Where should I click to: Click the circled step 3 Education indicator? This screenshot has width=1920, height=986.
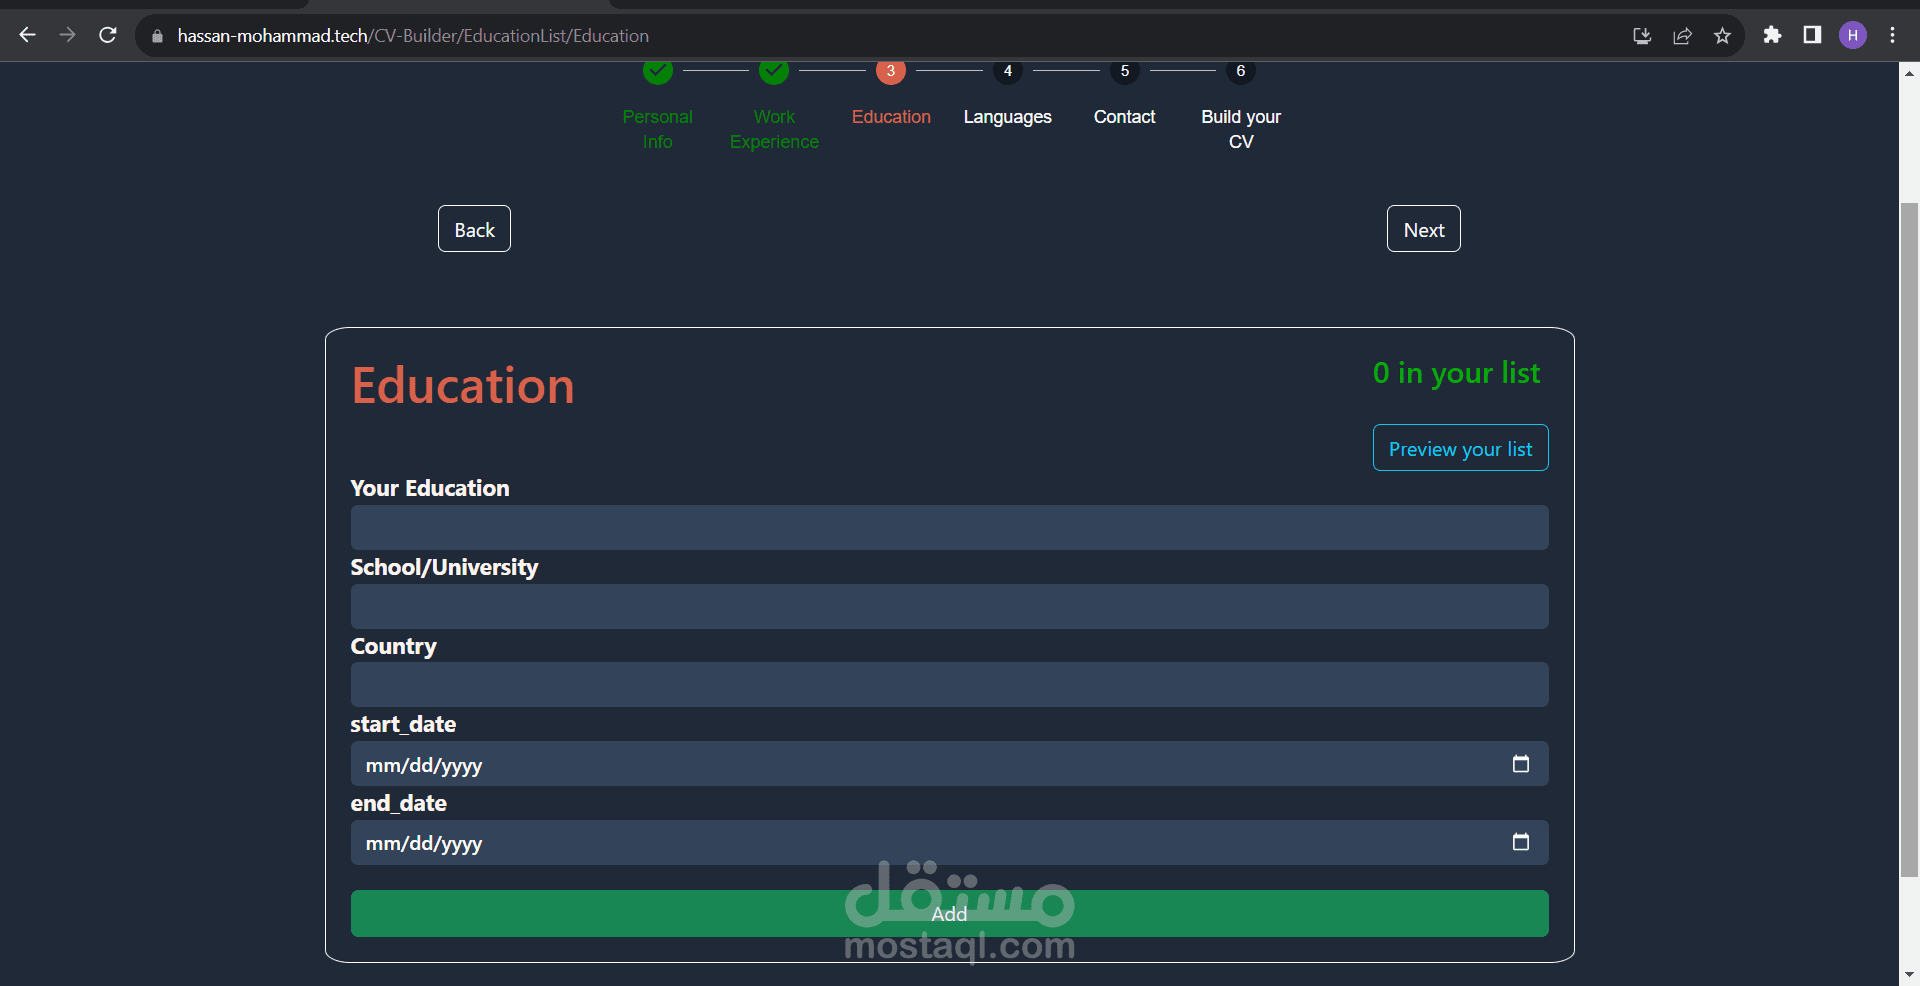(x=891, y=71)
